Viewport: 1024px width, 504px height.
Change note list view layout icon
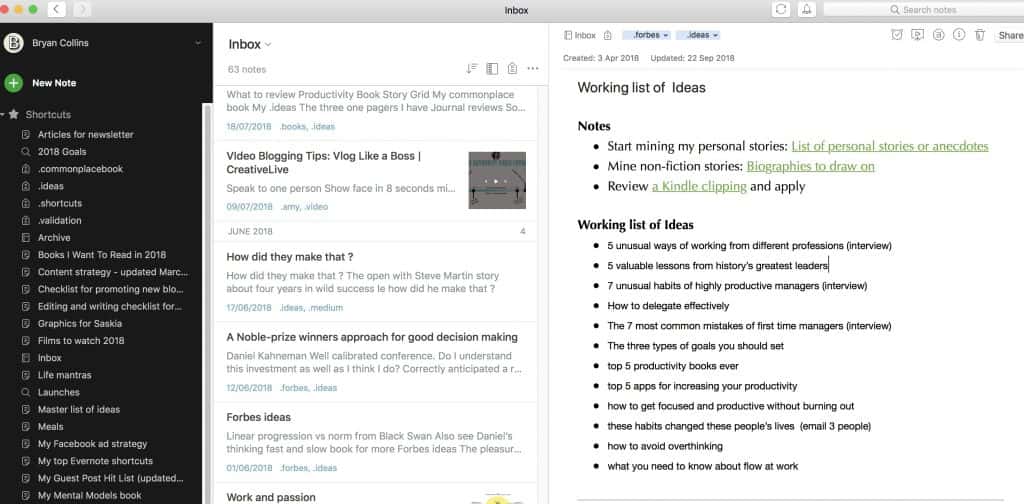tap(492, 69)
